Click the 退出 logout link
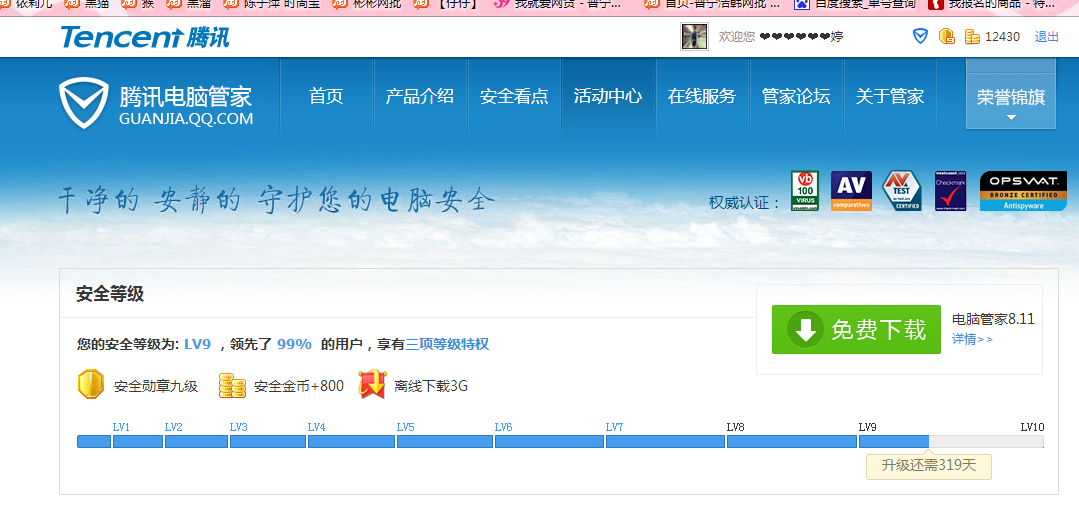 1047,36
